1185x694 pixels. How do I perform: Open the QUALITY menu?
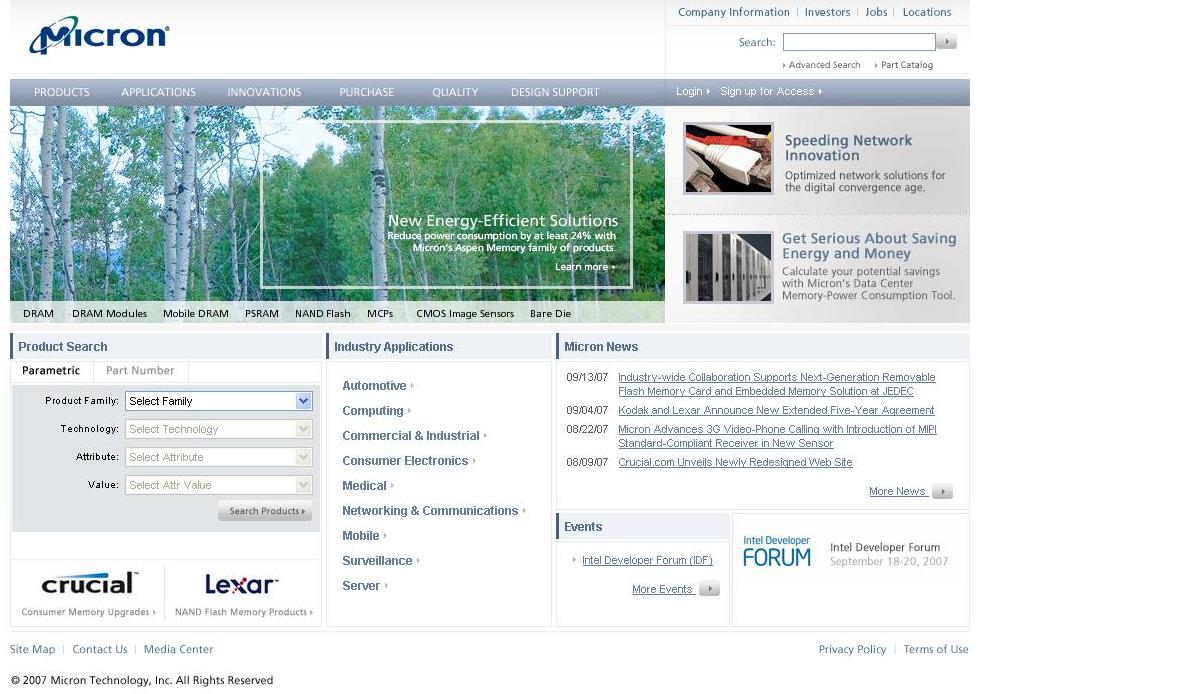455,92
